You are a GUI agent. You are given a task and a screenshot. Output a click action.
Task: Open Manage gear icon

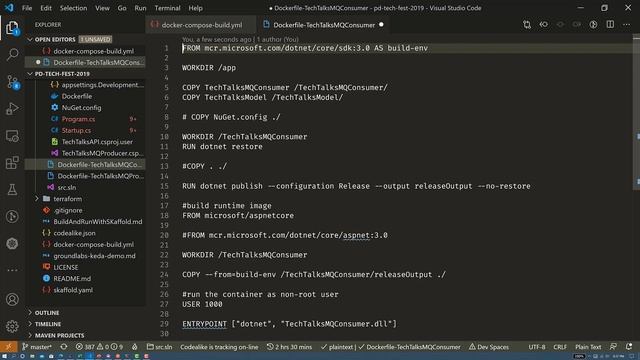[12, 326]
